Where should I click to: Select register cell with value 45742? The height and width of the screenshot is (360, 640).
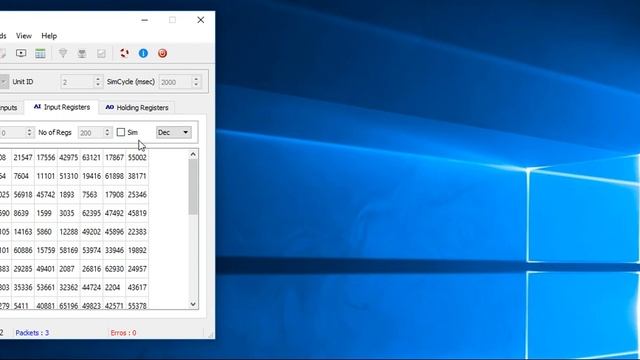(46, 195)
